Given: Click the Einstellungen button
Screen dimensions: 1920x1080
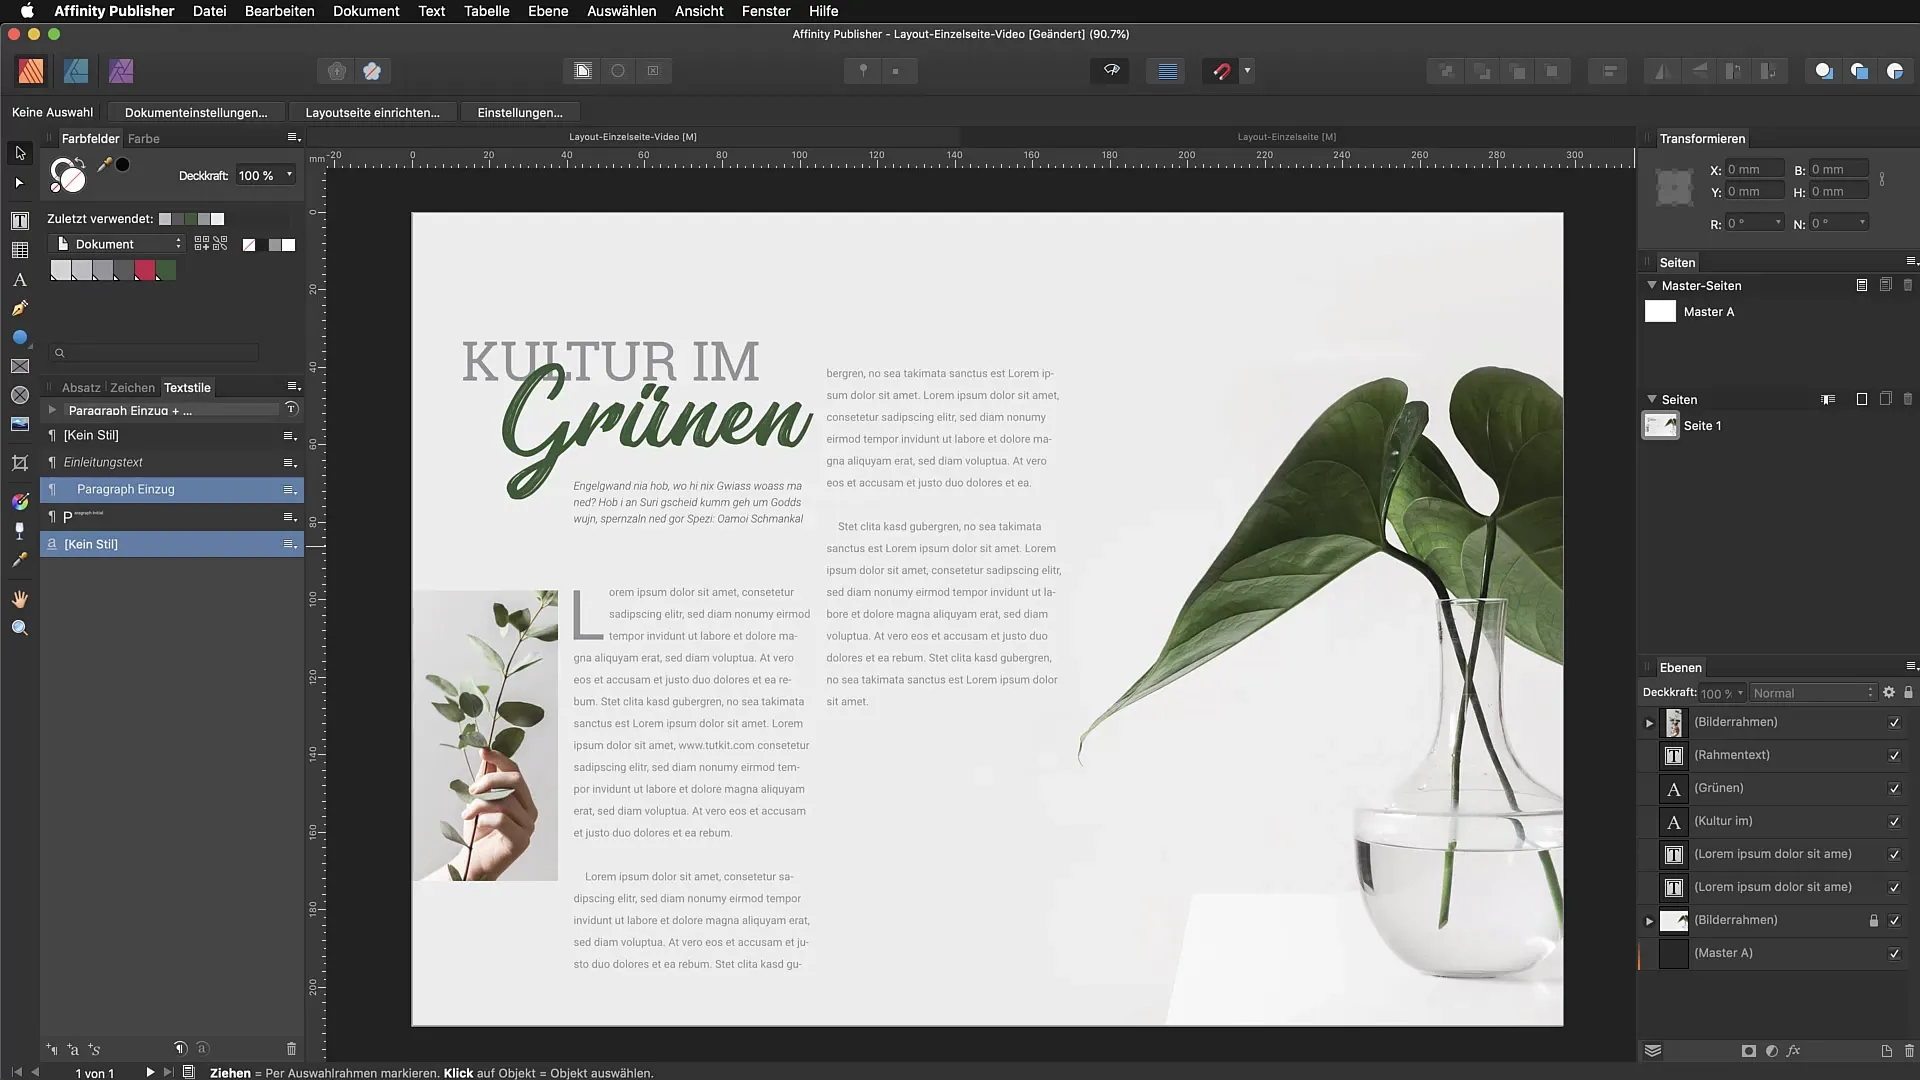Looking at the screenshot, I should [520, 112].
